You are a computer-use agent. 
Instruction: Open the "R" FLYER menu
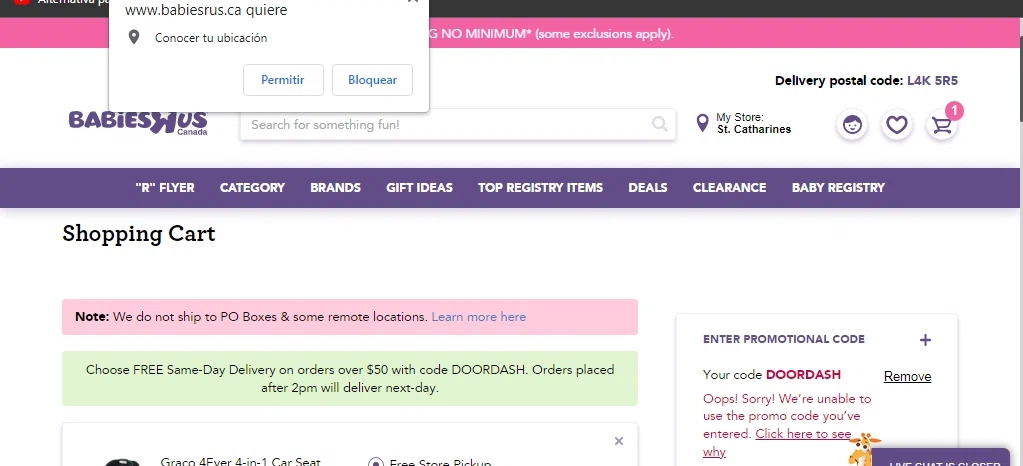pos(165,187)
